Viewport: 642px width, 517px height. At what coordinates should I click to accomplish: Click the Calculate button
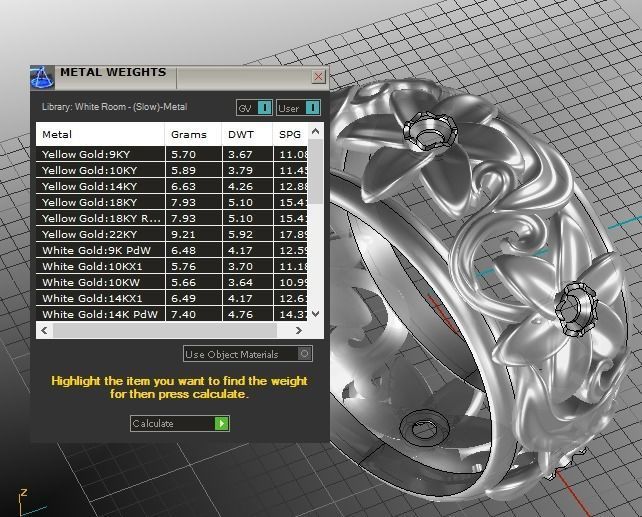click(x=180, y=424)
